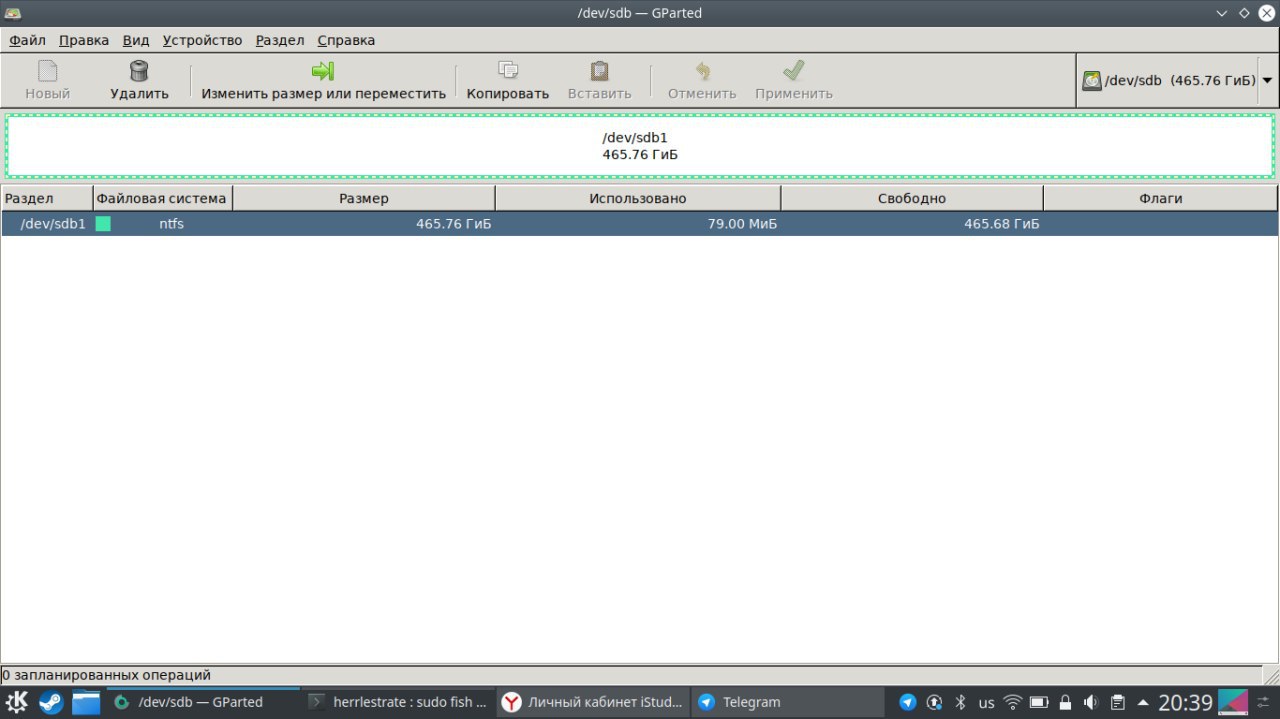Click the titlebar chevron minimize button
The height and width of the screenshot is (719, 1280).
coord(1222,13)
